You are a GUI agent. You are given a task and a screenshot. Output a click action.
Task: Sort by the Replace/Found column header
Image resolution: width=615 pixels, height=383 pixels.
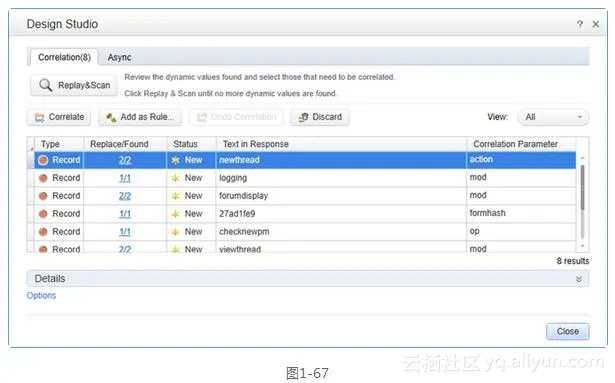[x=126, y=144]
